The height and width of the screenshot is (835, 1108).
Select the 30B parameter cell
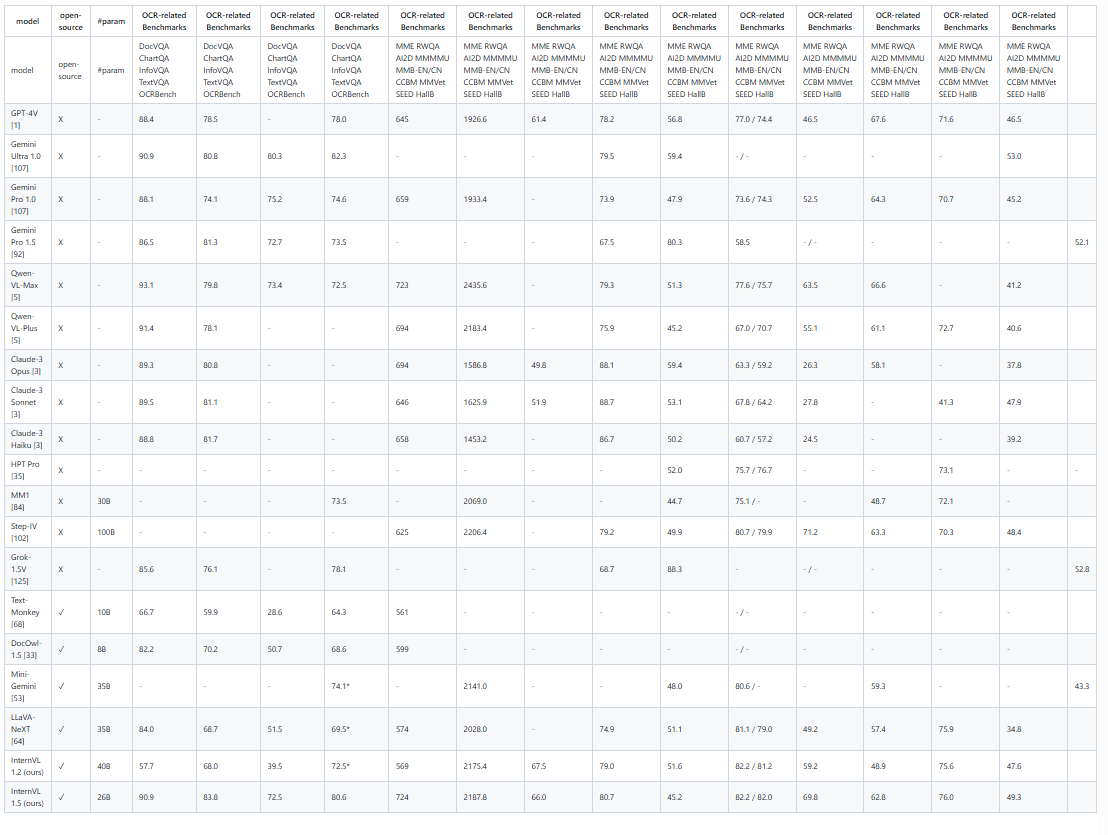(112, 502)
